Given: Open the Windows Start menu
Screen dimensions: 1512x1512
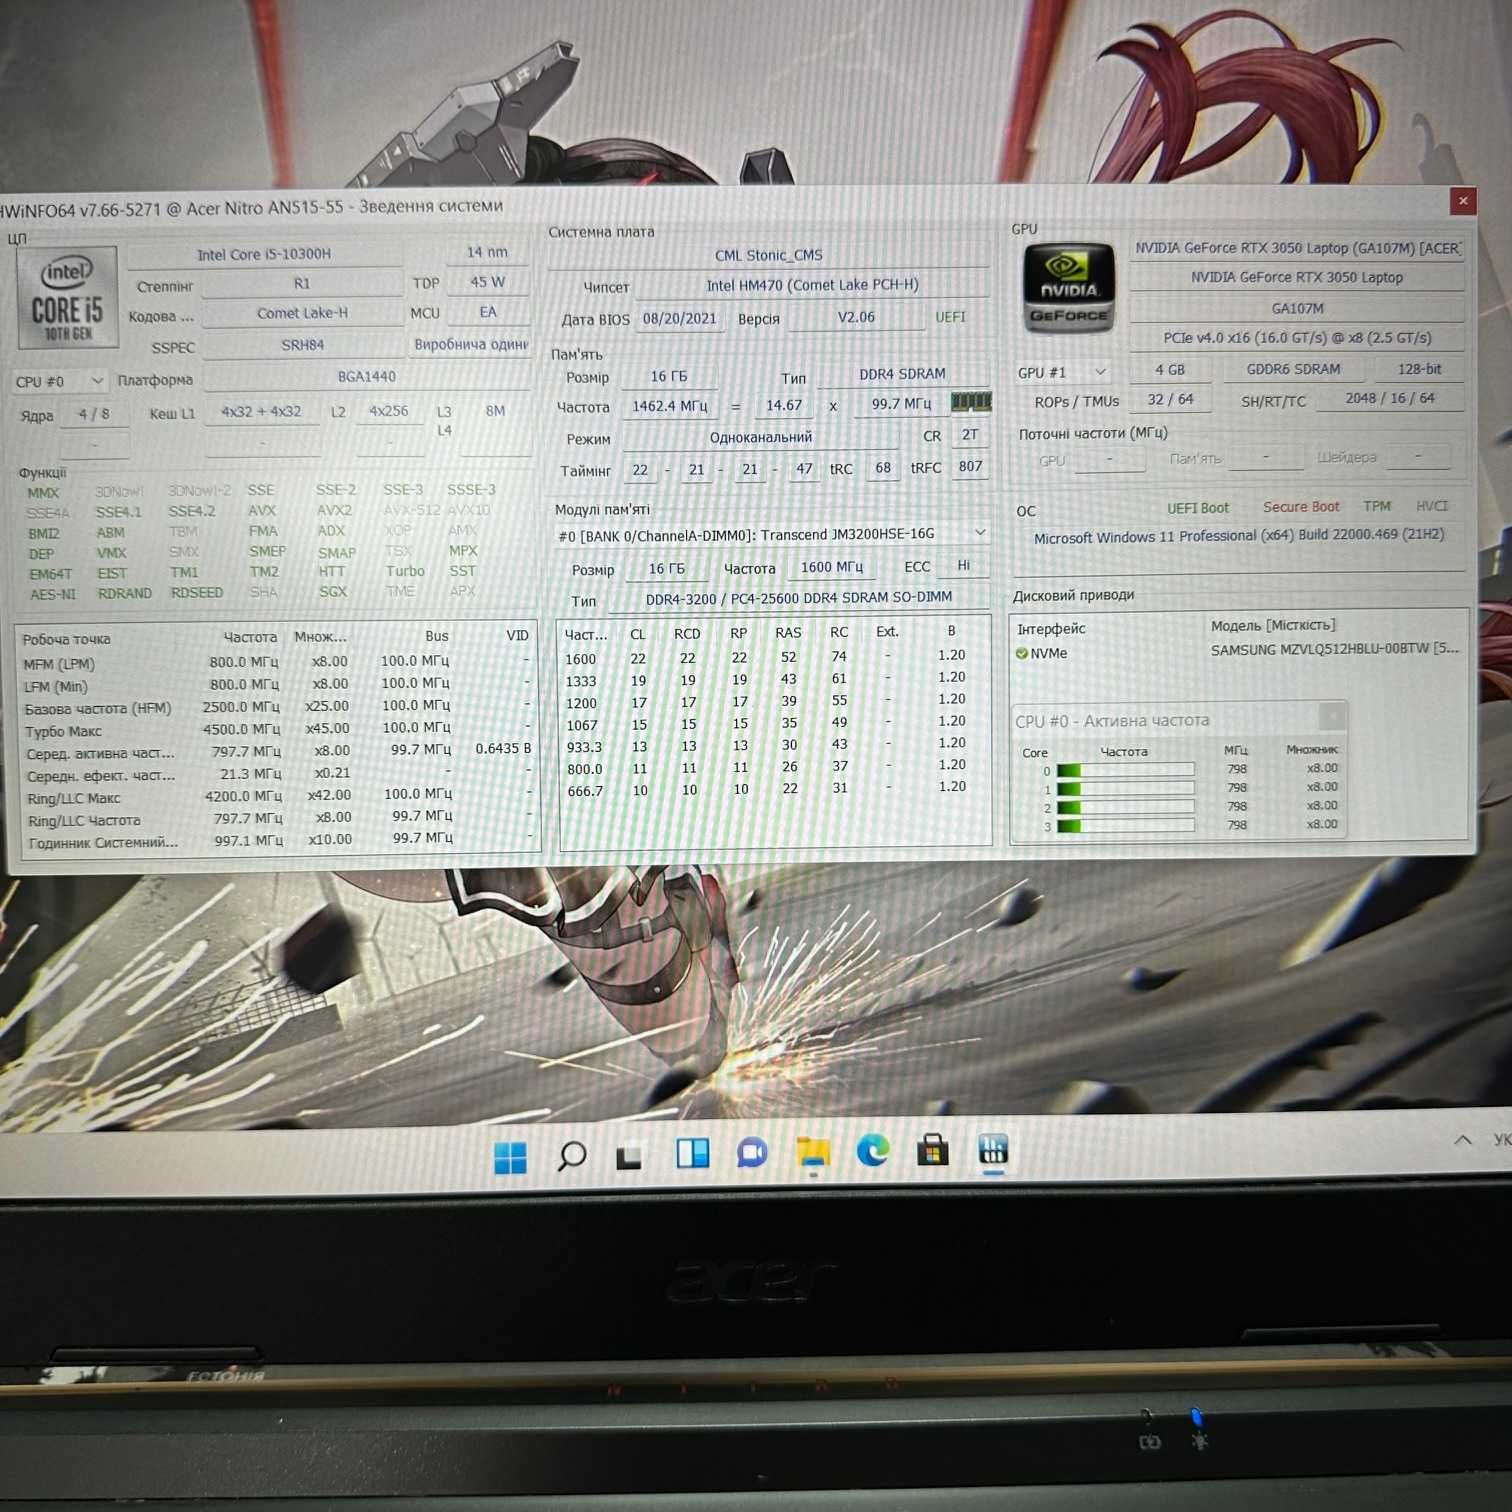Looking at the screenshot, I should (x=510, y=1157).
